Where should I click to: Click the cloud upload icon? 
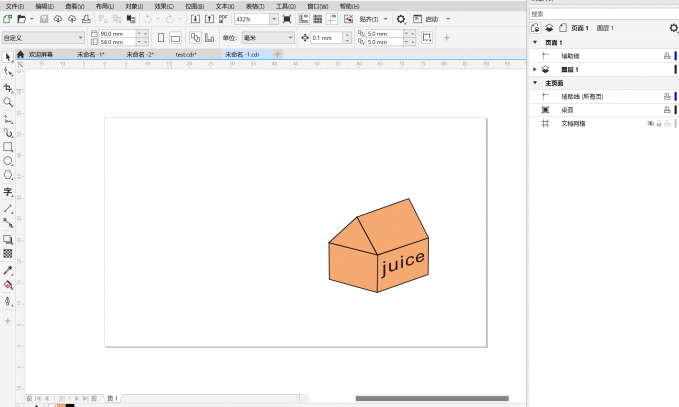(x=72, y=19)
